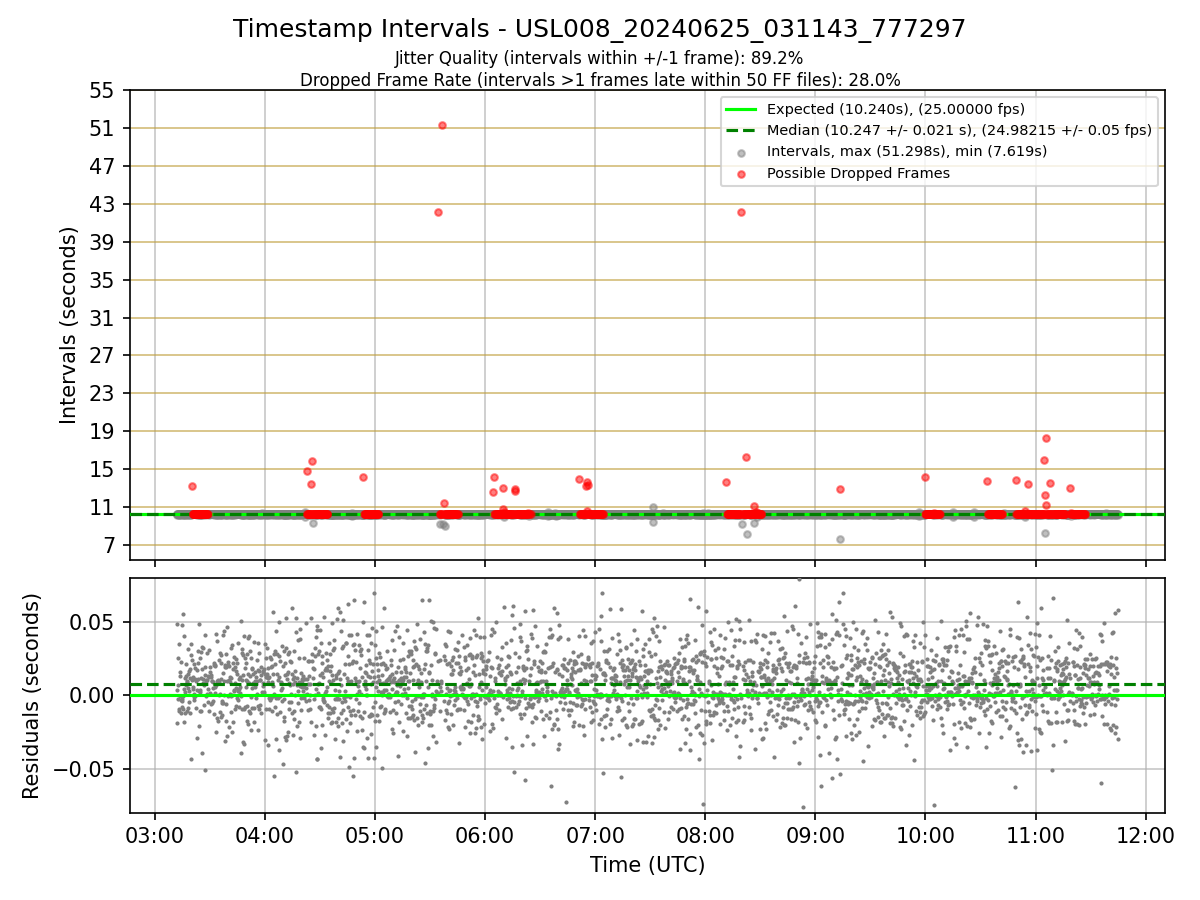Click the 27 y-axis tick label
The width and height of the screenshot is (1200, 900).
103,355
